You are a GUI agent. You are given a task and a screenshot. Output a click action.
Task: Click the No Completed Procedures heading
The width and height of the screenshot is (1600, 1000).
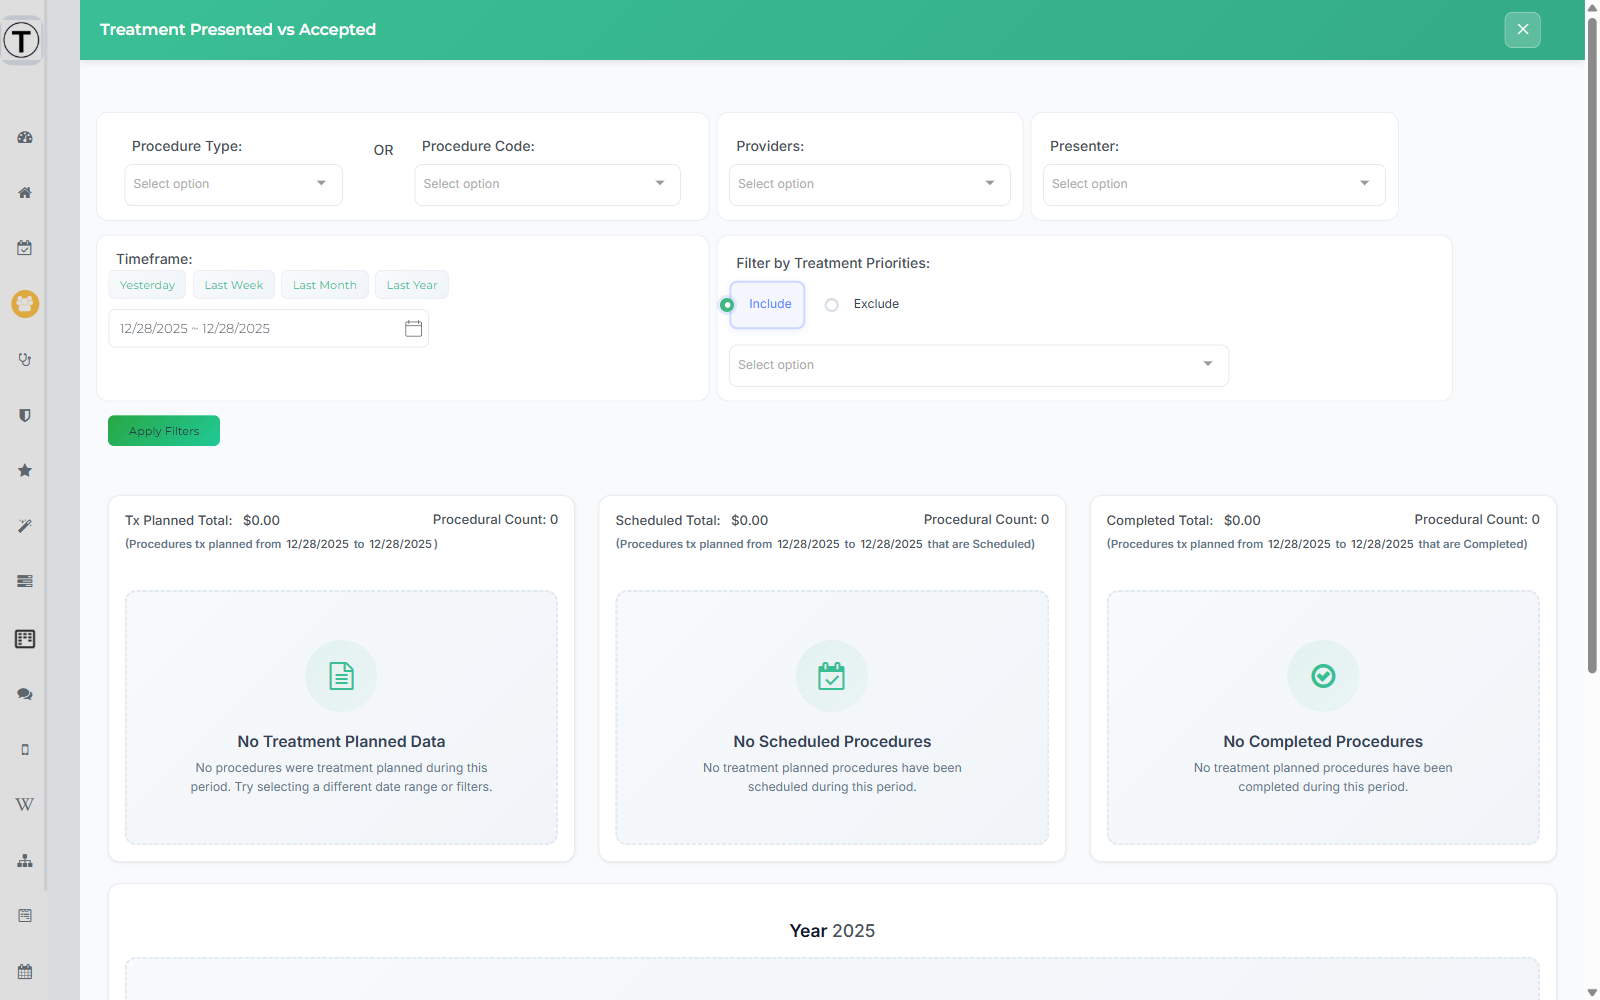pos(1323,742)
